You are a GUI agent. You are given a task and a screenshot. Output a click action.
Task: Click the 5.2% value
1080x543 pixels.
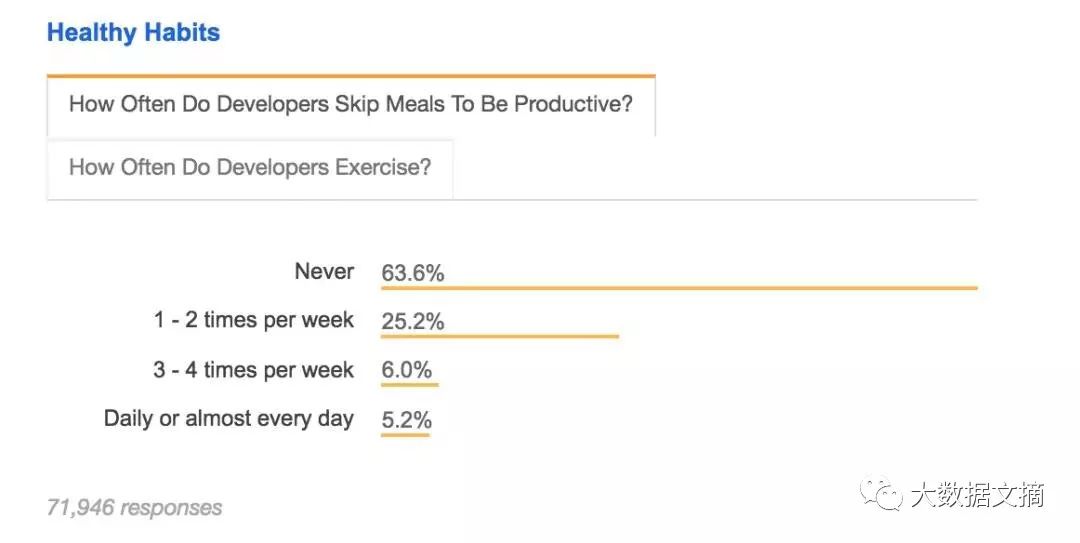click(x=406, y=420)
